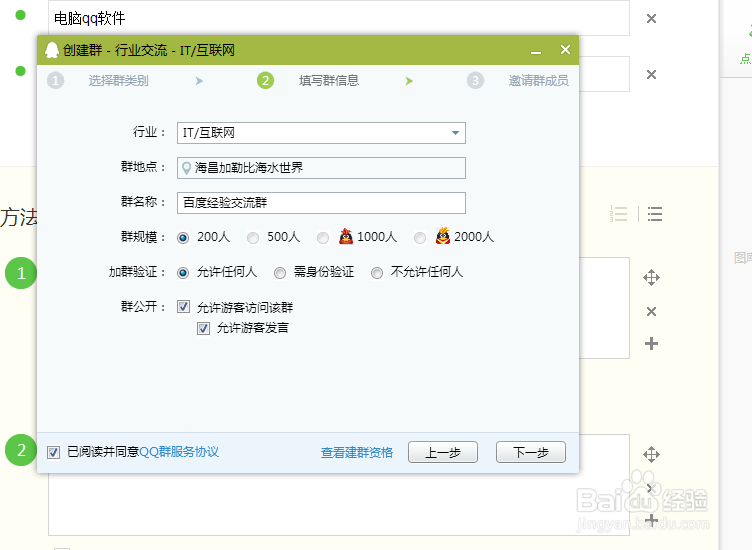Image resolution: width=752 pixels, height=550 pixels.
Task: Click the red penguin VIP icon by 1000人
Action: pos(346,236)
